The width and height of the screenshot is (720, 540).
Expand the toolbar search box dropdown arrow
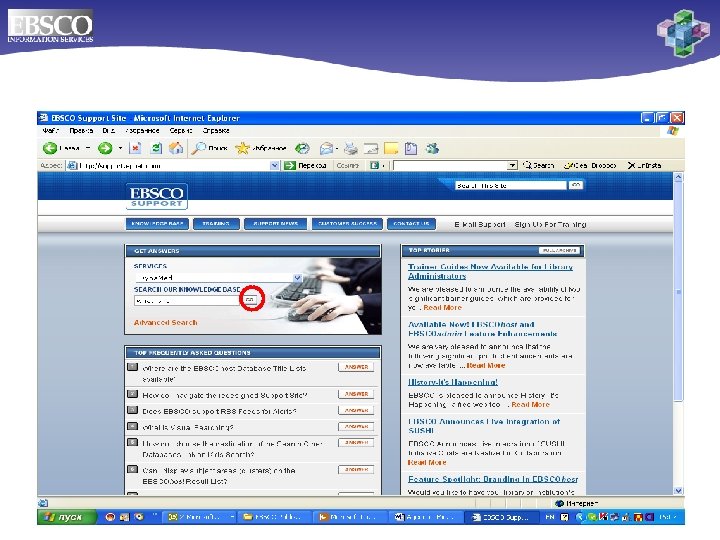click(x=512, y=165)
